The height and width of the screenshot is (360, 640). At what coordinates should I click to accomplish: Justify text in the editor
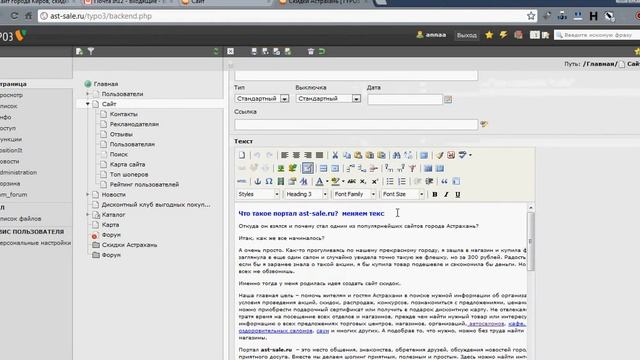click(320, 155)
